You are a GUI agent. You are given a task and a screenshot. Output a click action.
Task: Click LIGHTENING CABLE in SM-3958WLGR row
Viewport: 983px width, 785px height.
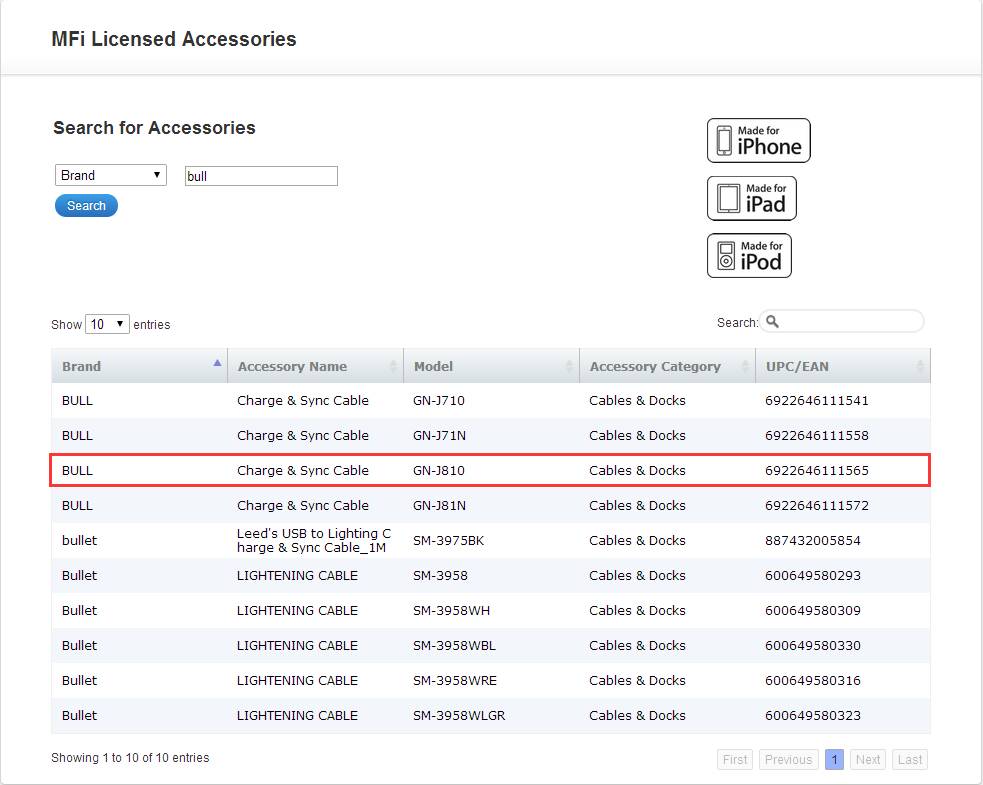(297, 716)
